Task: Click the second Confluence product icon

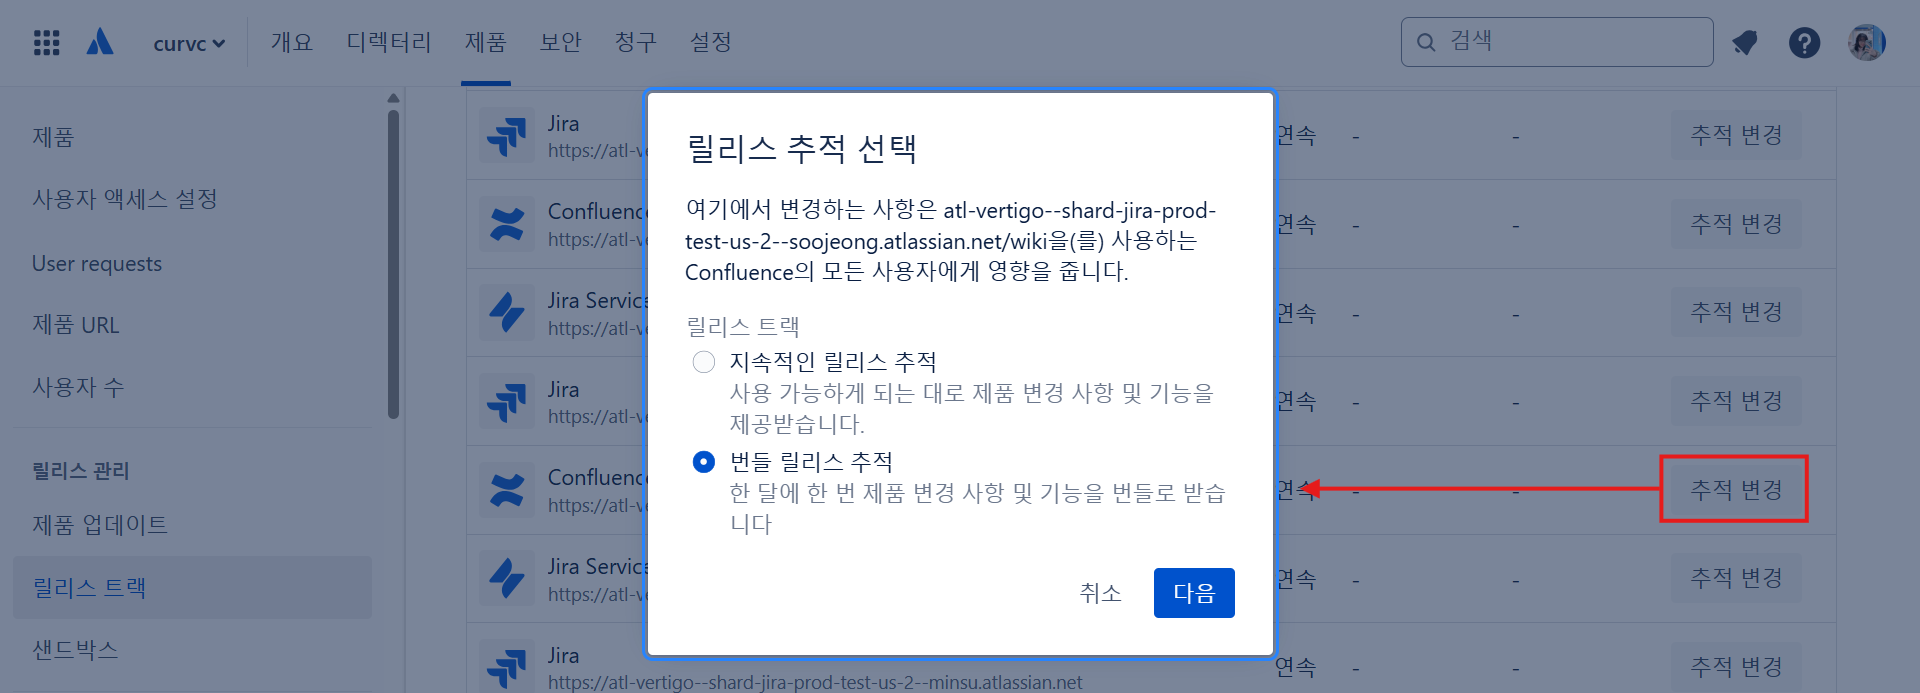Action: (507, 491)
